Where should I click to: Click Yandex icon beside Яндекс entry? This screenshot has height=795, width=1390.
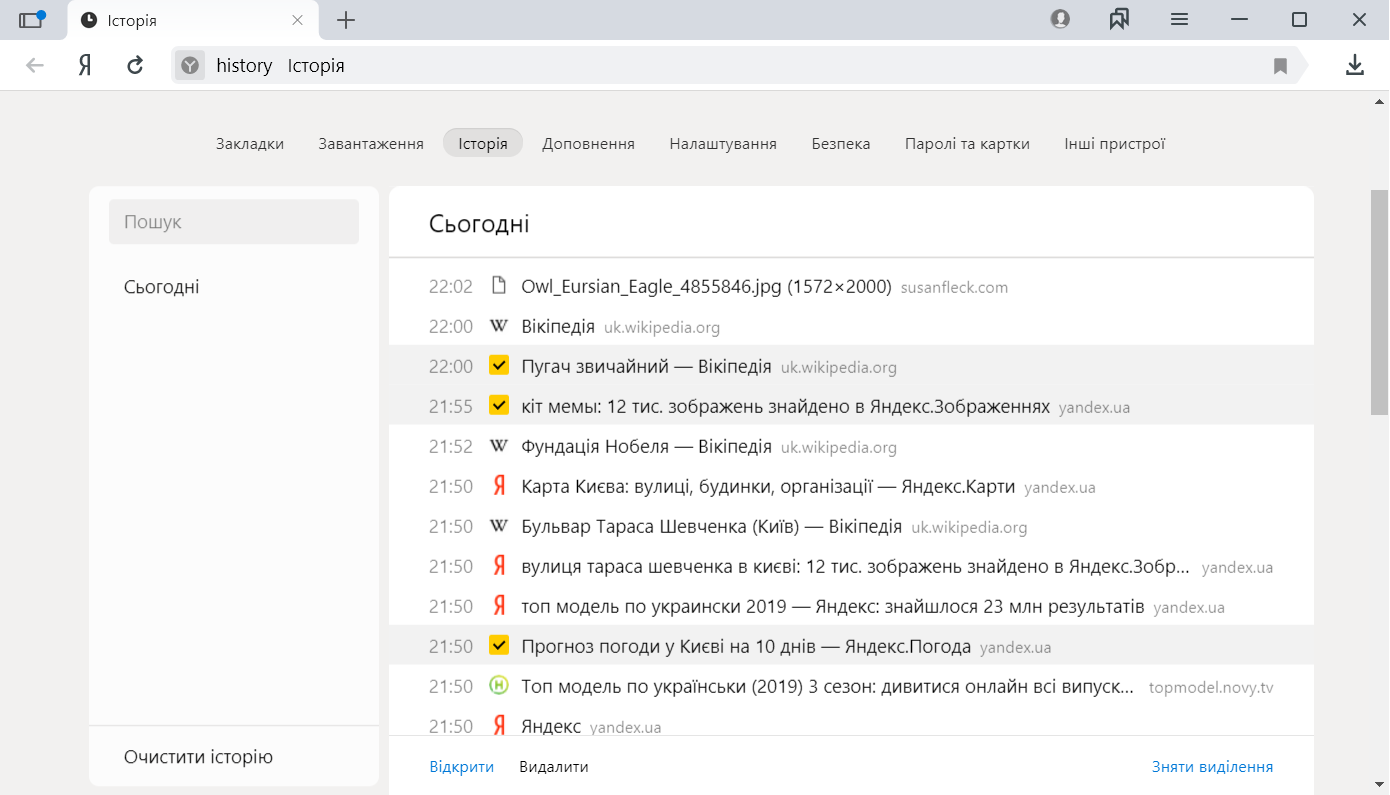499,726
